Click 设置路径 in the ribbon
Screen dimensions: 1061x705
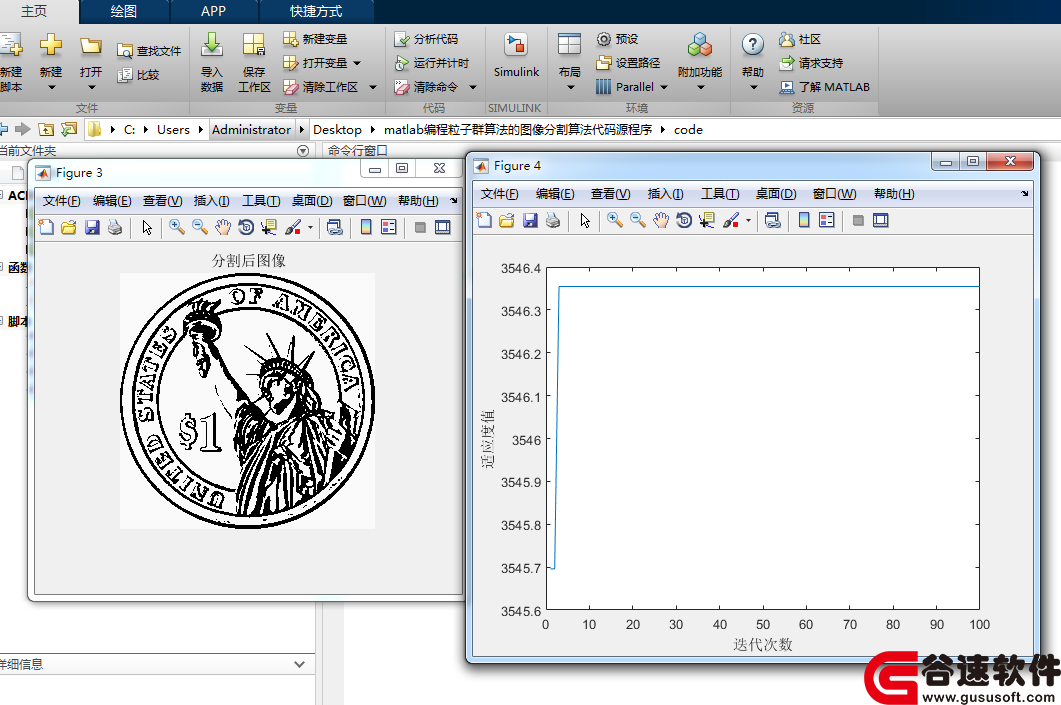pyautogui.click(x=628, y=63)
